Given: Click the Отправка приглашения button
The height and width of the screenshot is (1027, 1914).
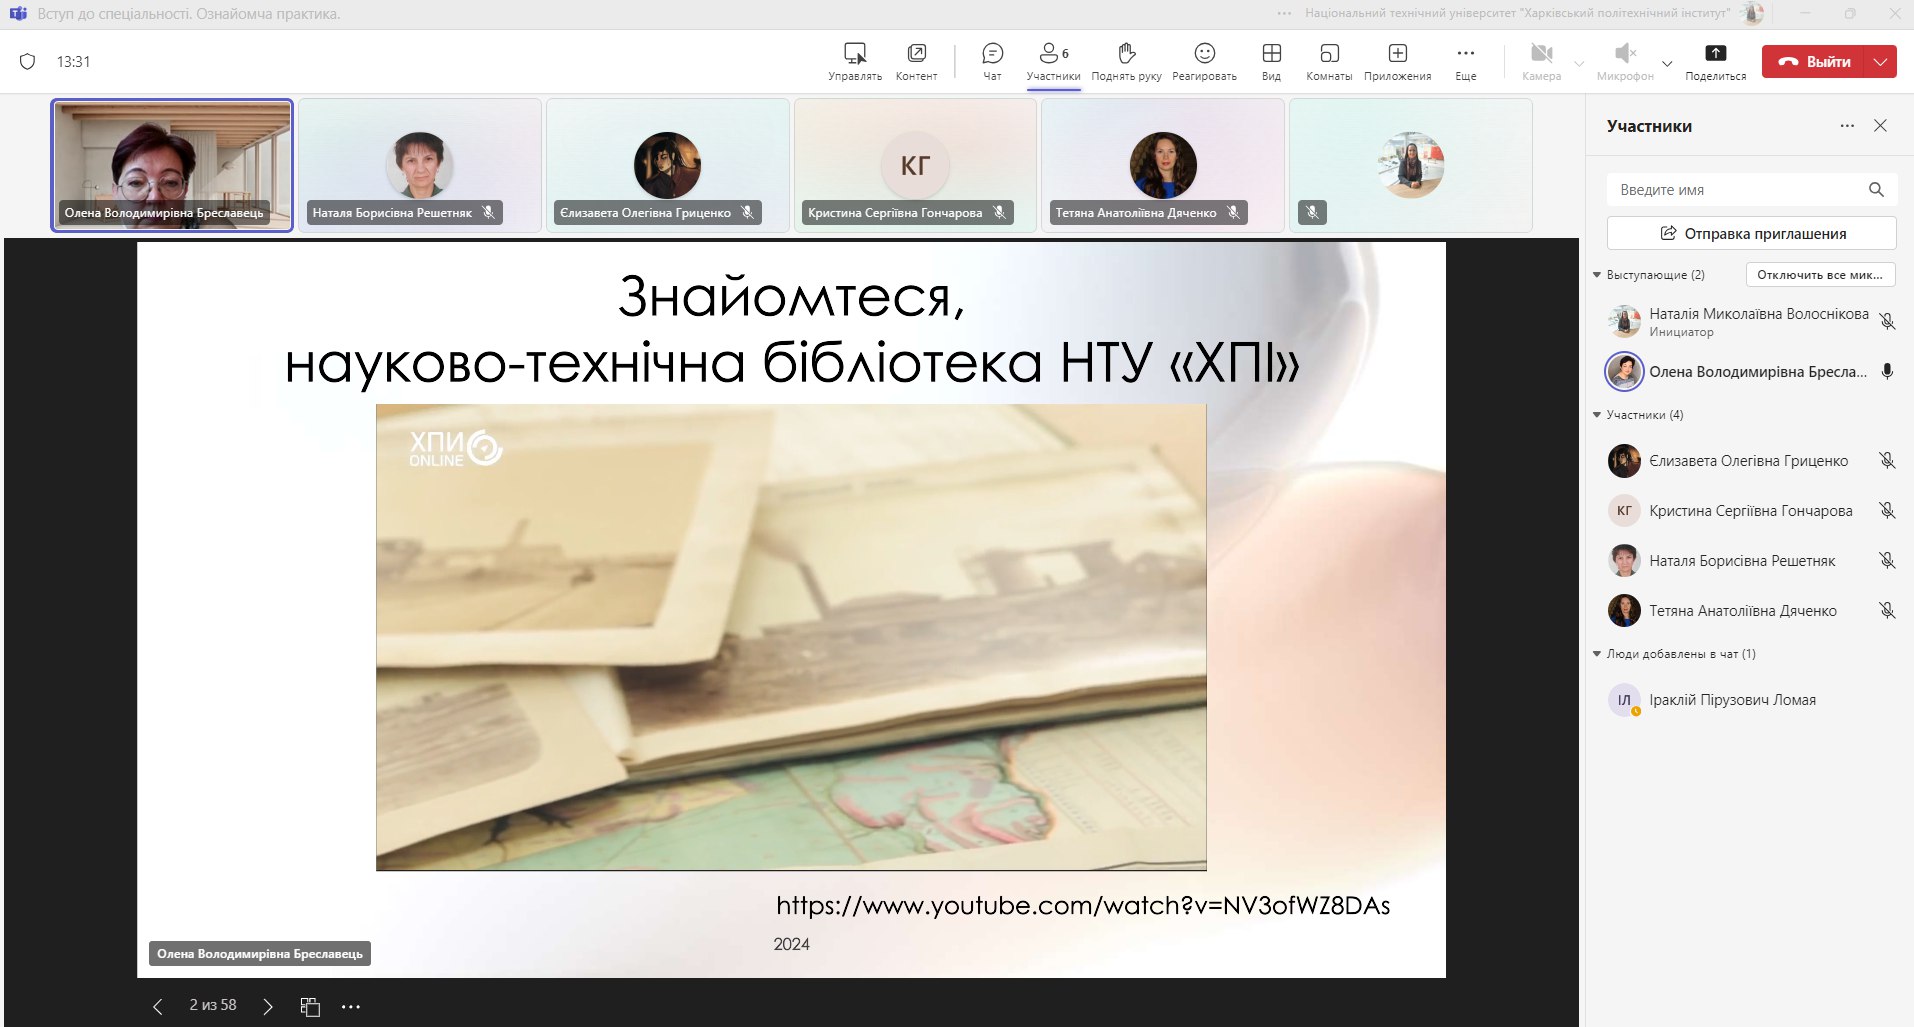Looking at the screenshot, I should pyautogui.click(x=1751, y=234).
